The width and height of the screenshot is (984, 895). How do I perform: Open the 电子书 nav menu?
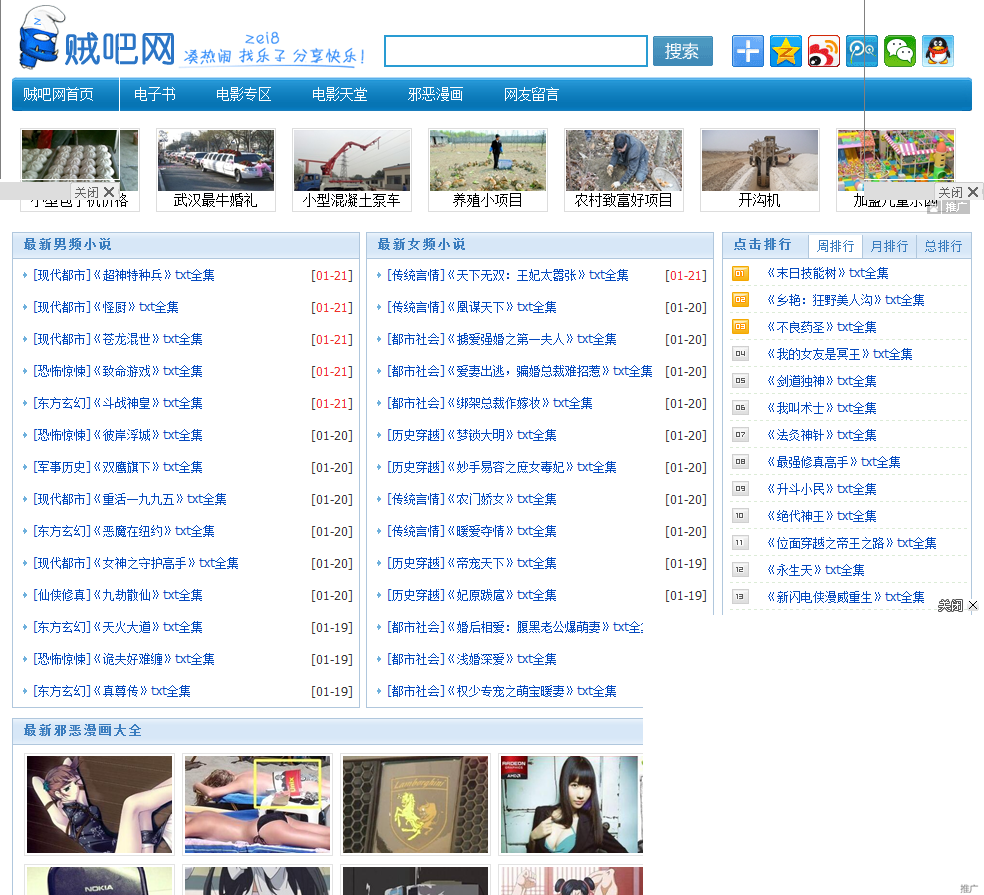point(154,95)
